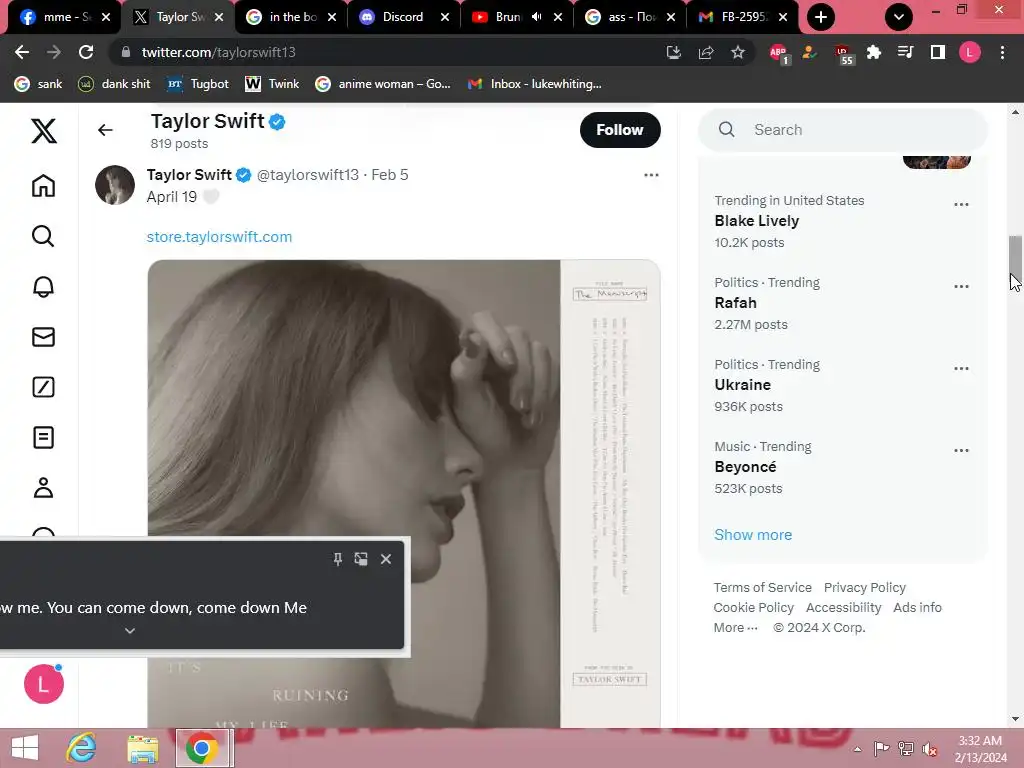Open Explore magnifier in X sidebar
1024x768 pixels.
(x=44, y=236)
